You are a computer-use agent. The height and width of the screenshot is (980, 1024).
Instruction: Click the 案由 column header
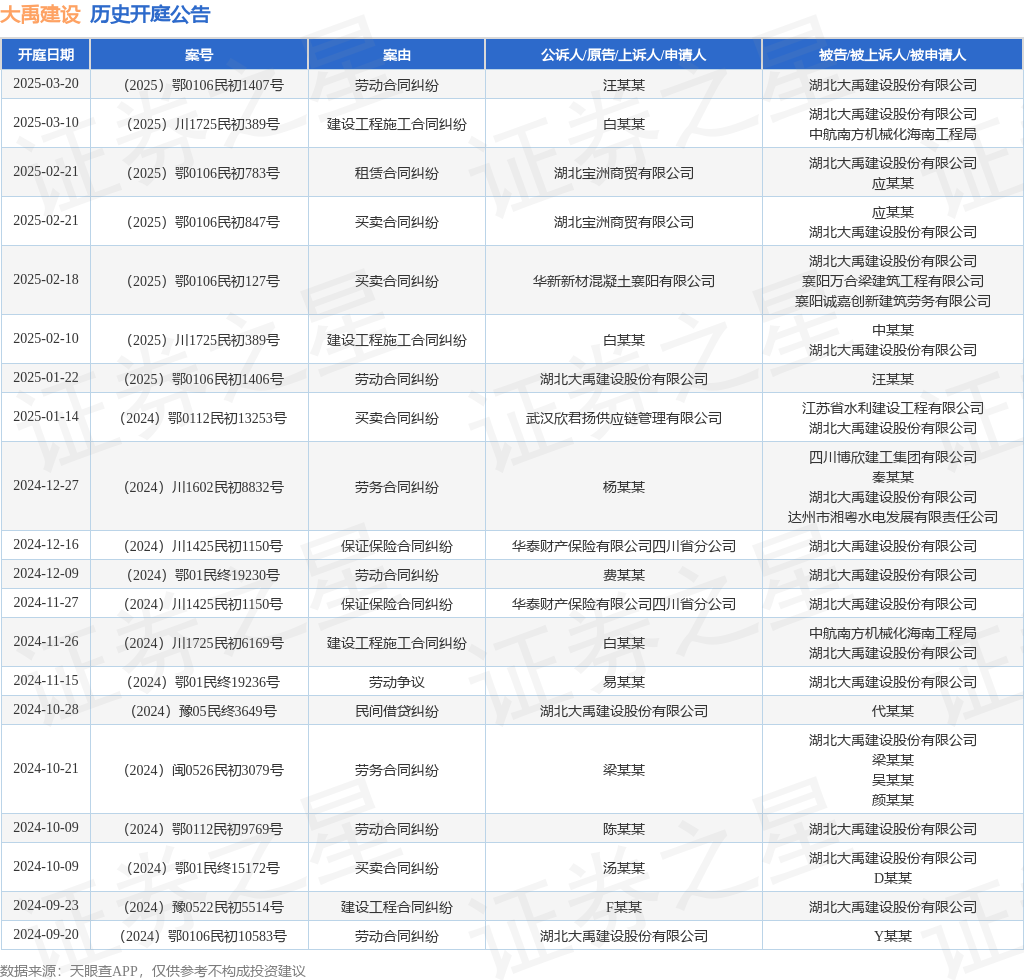396,55
